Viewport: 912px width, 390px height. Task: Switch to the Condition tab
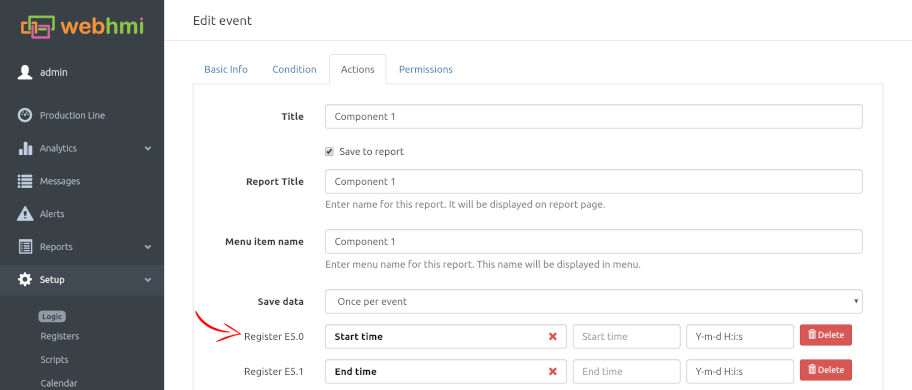tap(294, 69)
